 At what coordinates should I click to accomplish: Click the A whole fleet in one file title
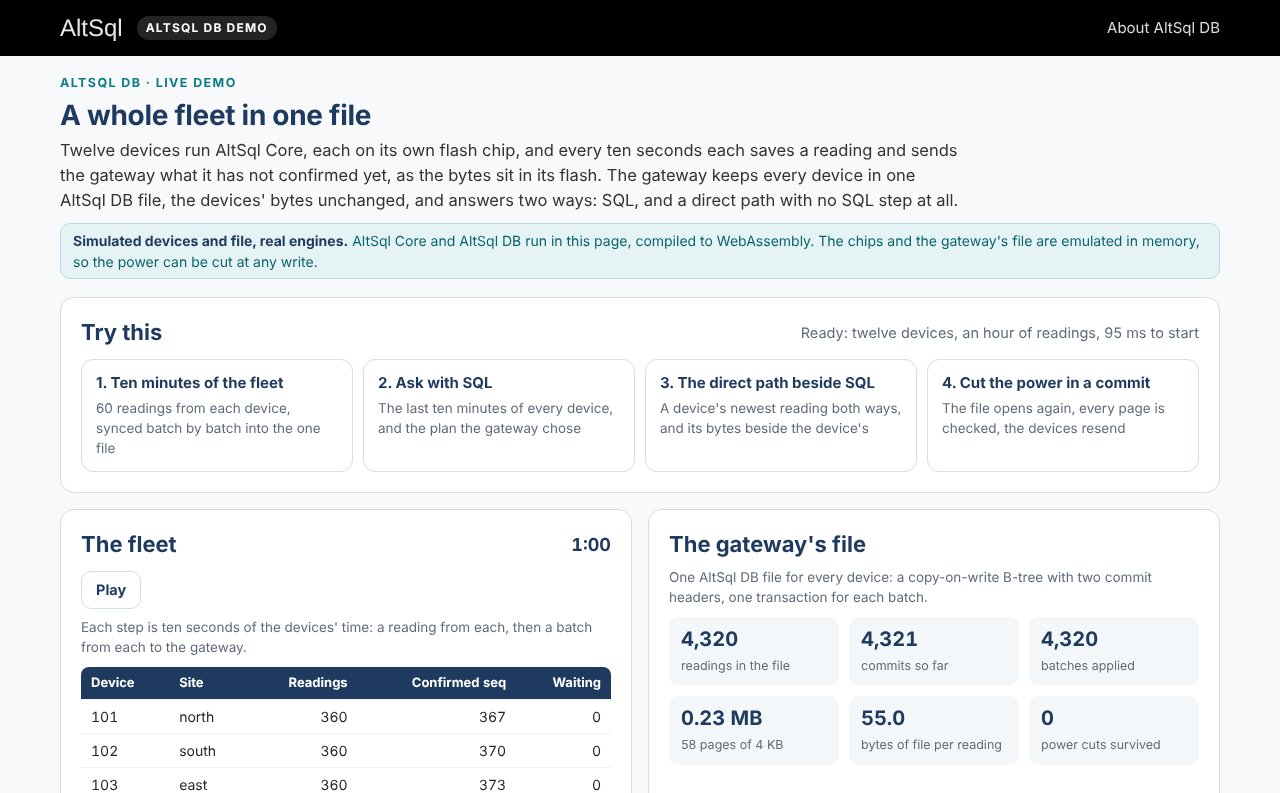click(x=215, y=116)
